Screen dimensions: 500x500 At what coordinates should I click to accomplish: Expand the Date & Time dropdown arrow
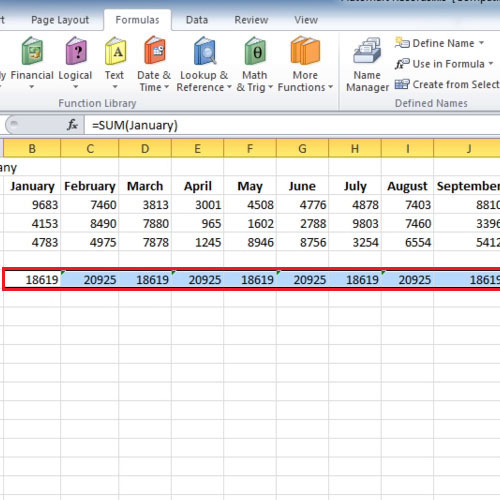click(x=166, y=87)
